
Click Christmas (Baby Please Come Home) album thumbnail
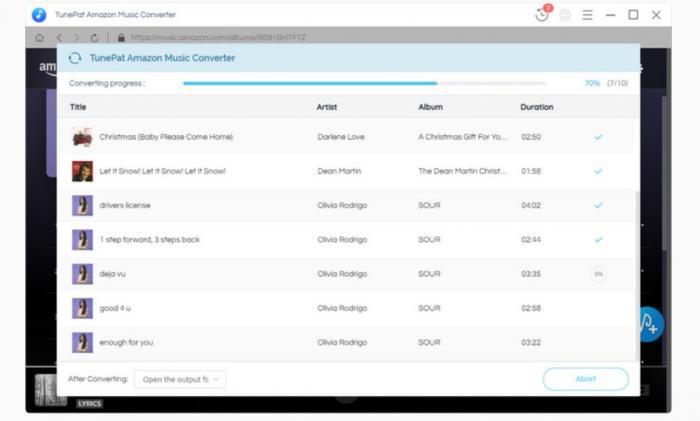pos(83,137)
